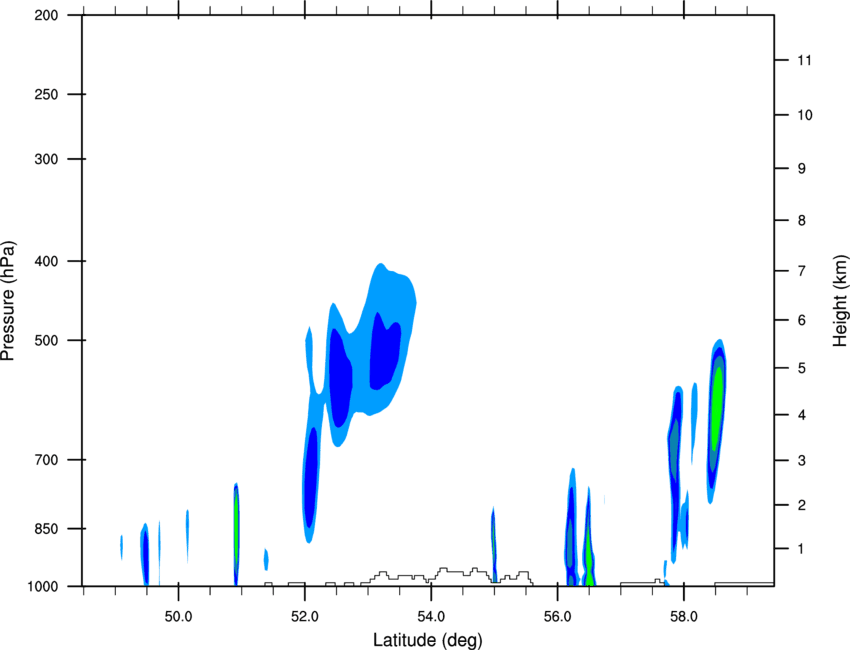Click the 1 km height label
This screenshot has height=650, width=850.
point(802,549)
